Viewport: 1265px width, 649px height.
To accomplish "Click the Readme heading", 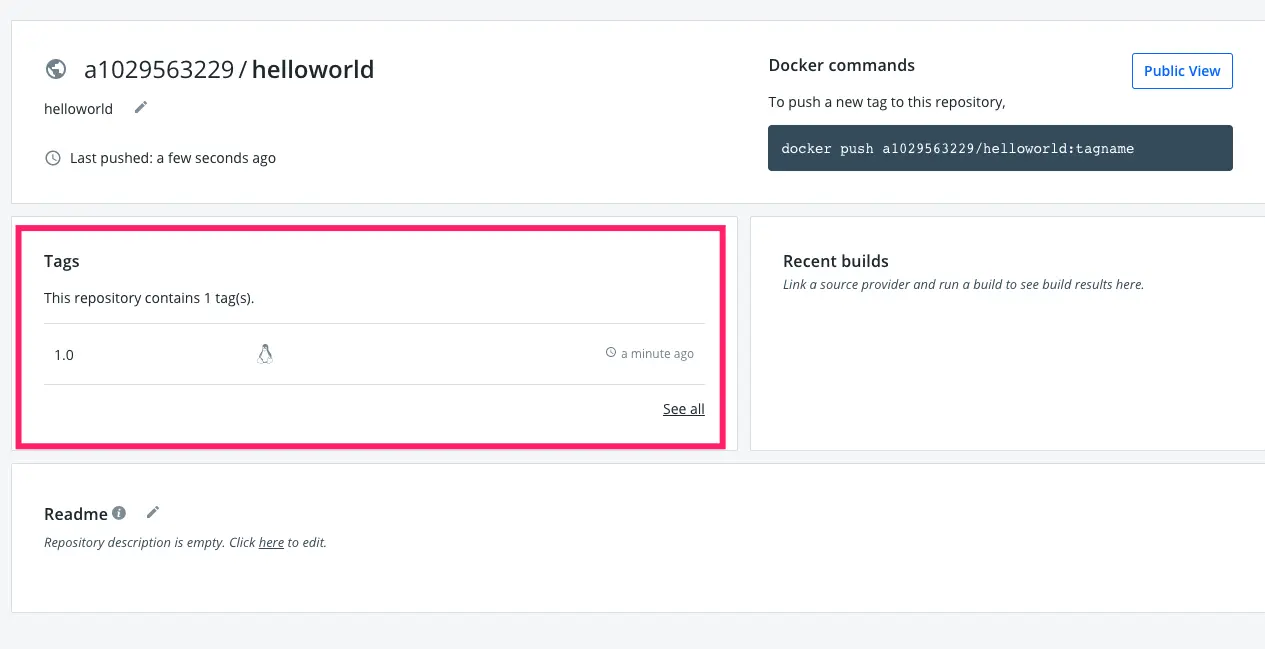I will click(x=76, y=514).
